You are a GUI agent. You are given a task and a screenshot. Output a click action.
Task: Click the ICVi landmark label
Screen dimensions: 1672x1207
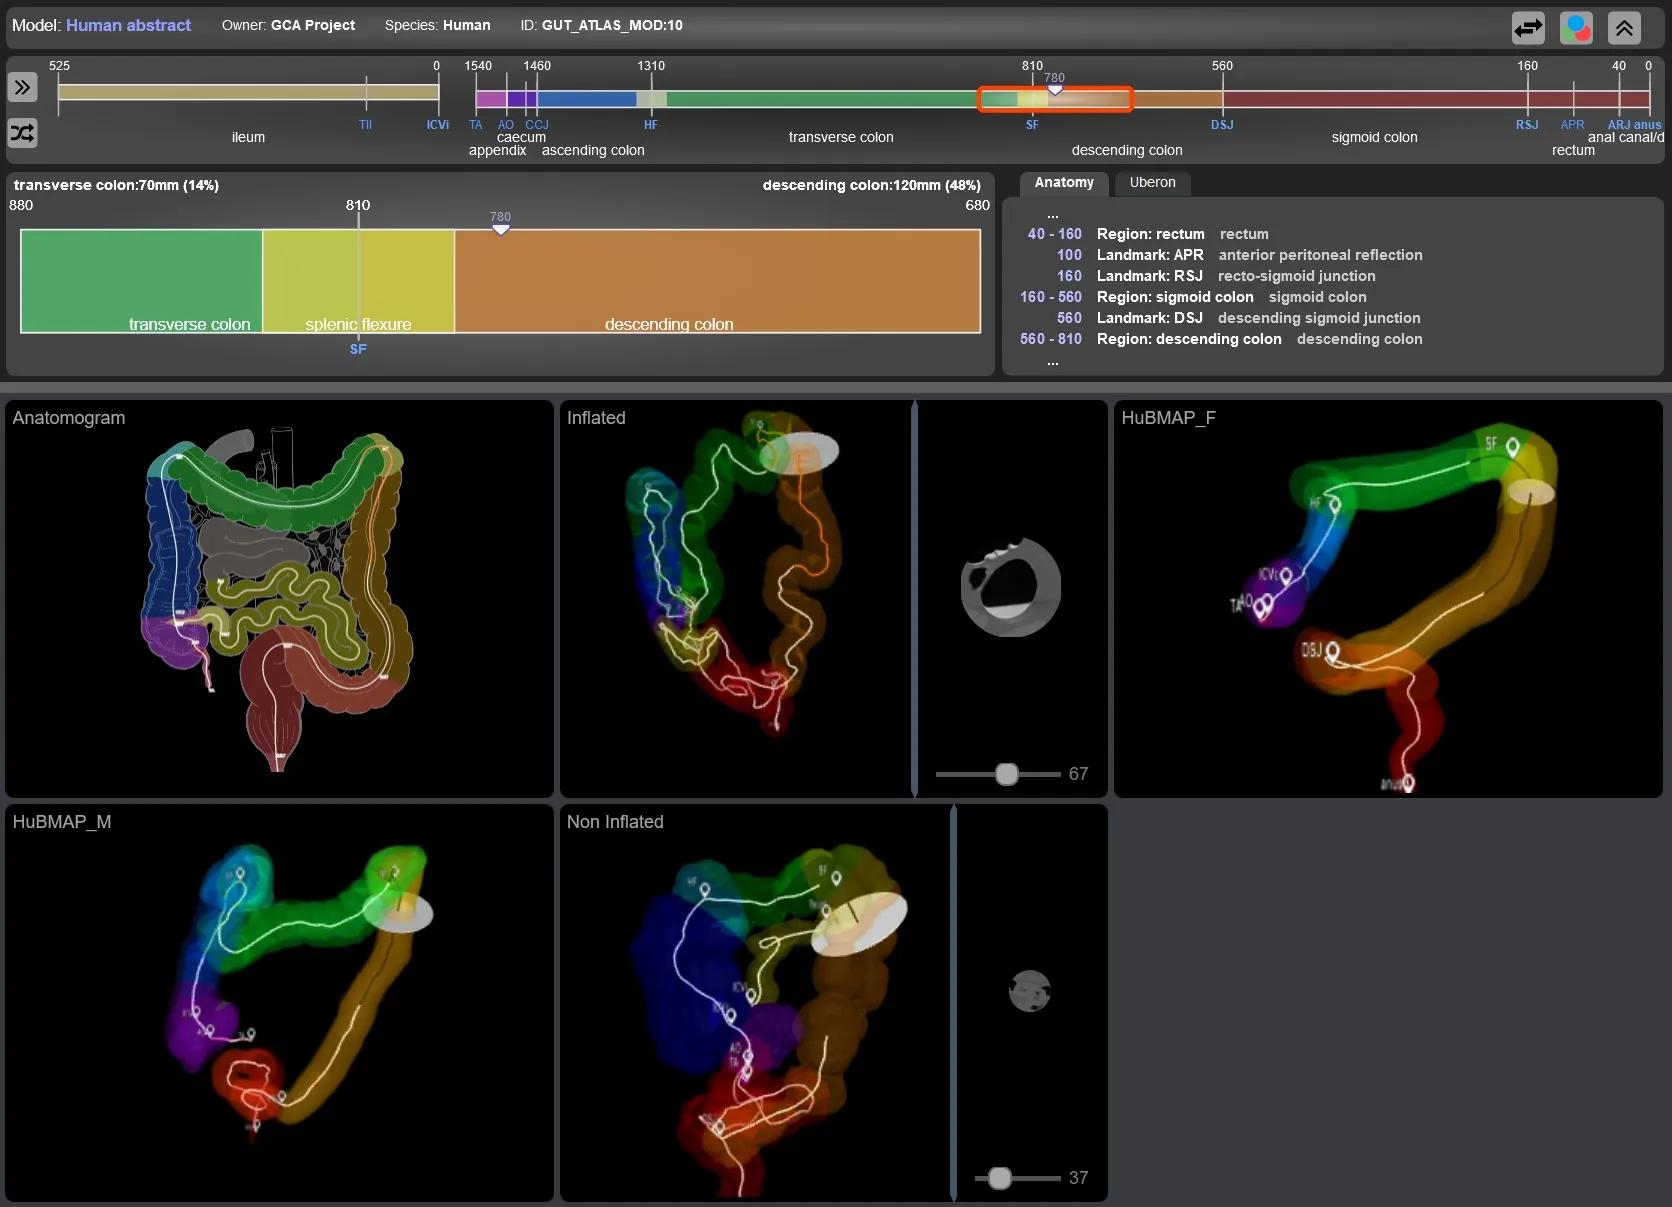(437, 125)
